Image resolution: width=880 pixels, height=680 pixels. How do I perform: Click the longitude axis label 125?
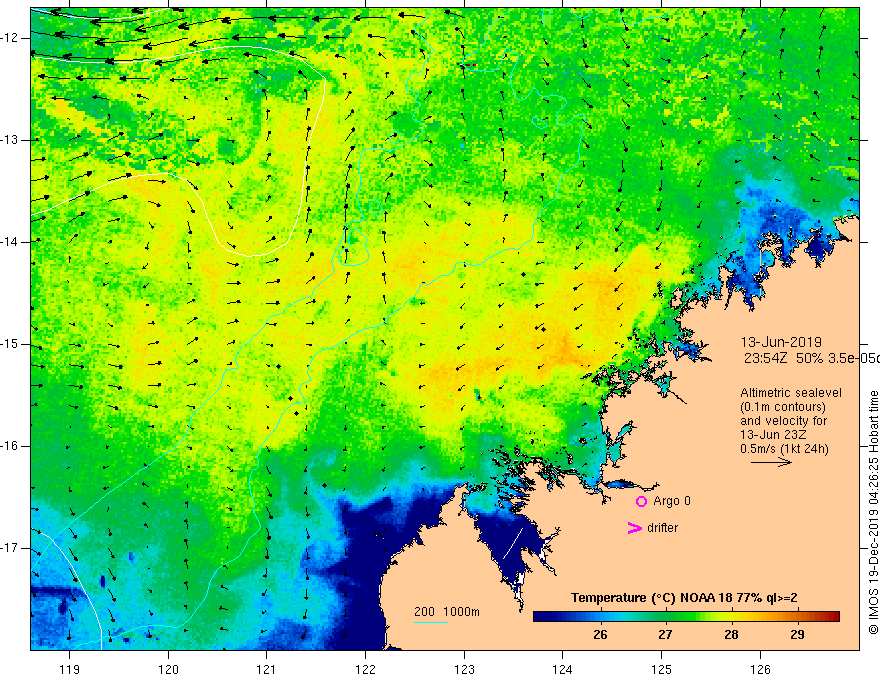pyautogui.click(x=662, y=669)
